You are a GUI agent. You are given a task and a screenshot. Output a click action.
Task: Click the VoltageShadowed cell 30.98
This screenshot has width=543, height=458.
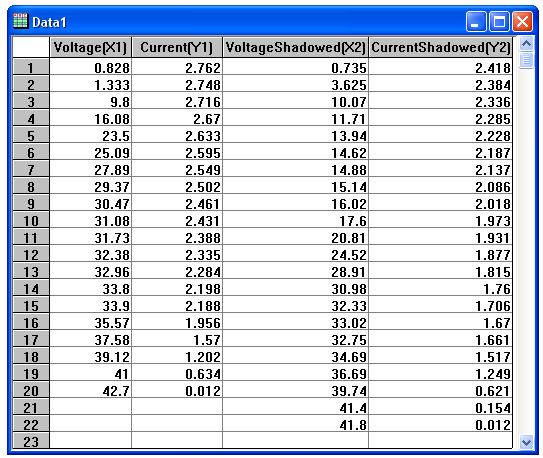(295, 288)
